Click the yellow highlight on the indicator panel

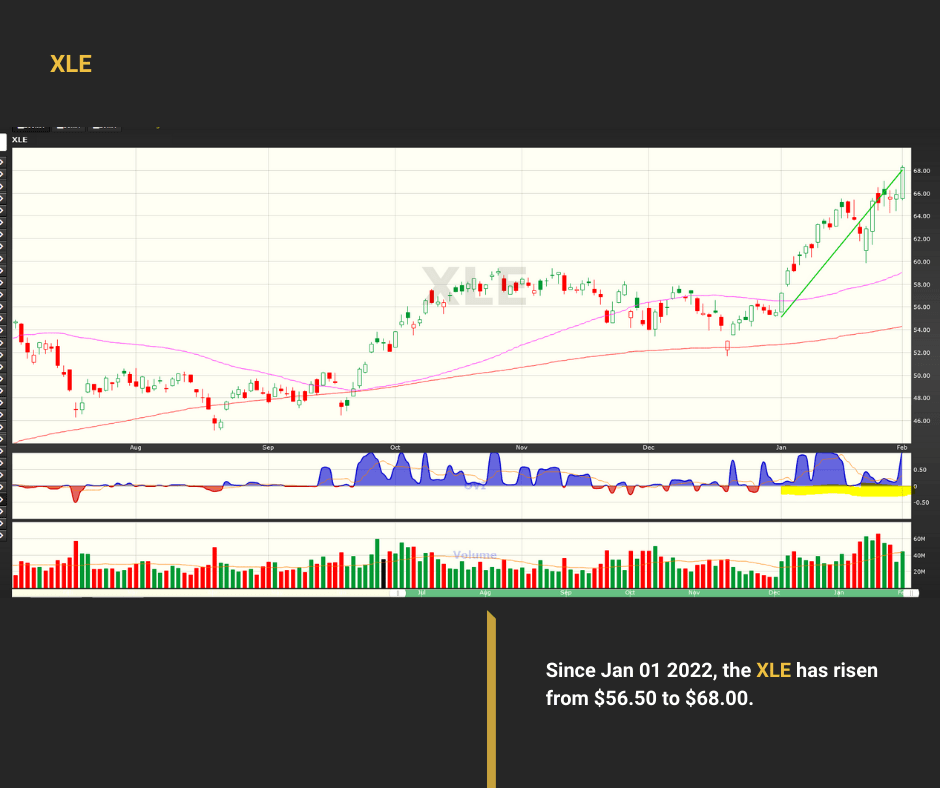click(x=842, y=490)
